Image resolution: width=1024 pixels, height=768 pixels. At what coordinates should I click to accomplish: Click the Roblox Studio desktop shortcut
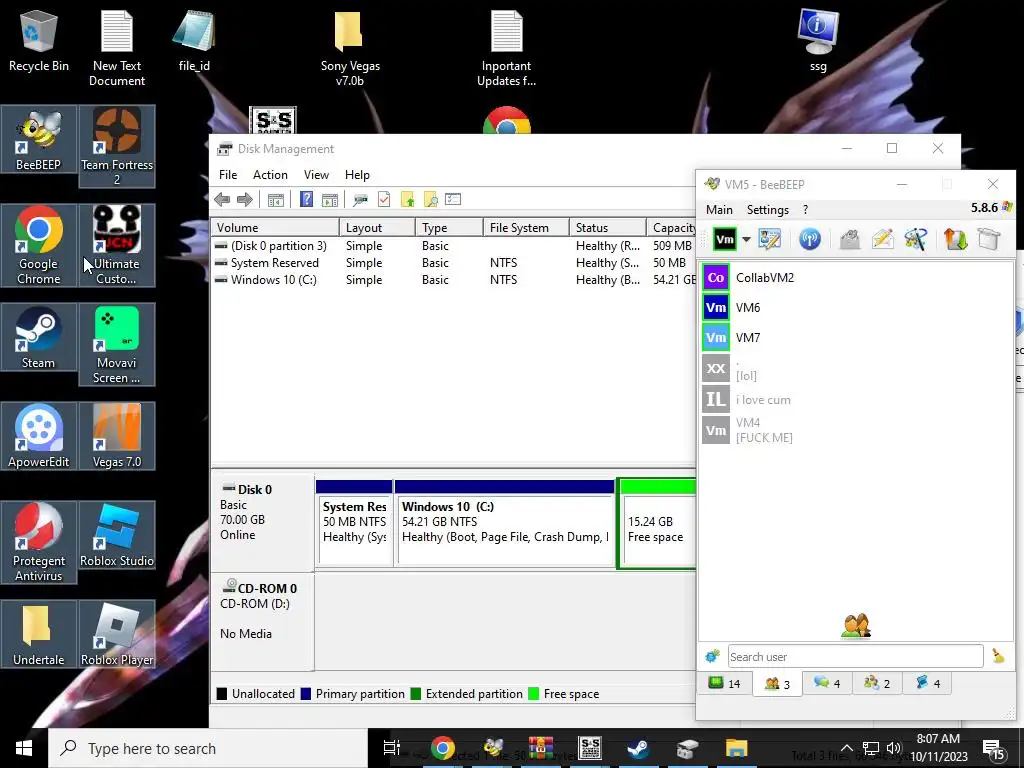(117, 535)
